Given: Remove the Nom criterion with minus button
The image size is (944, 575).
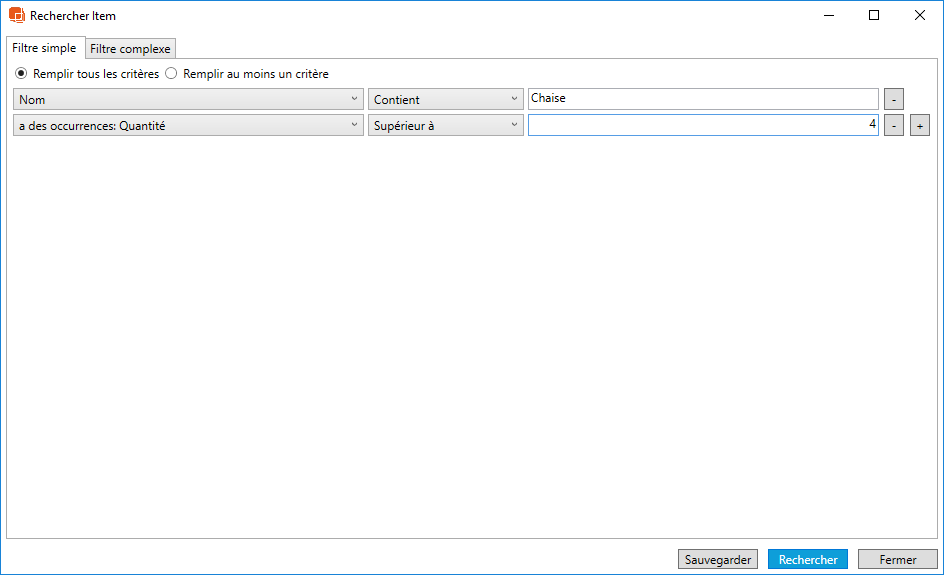Looking at the screenshot, I should tap(893, 99).
